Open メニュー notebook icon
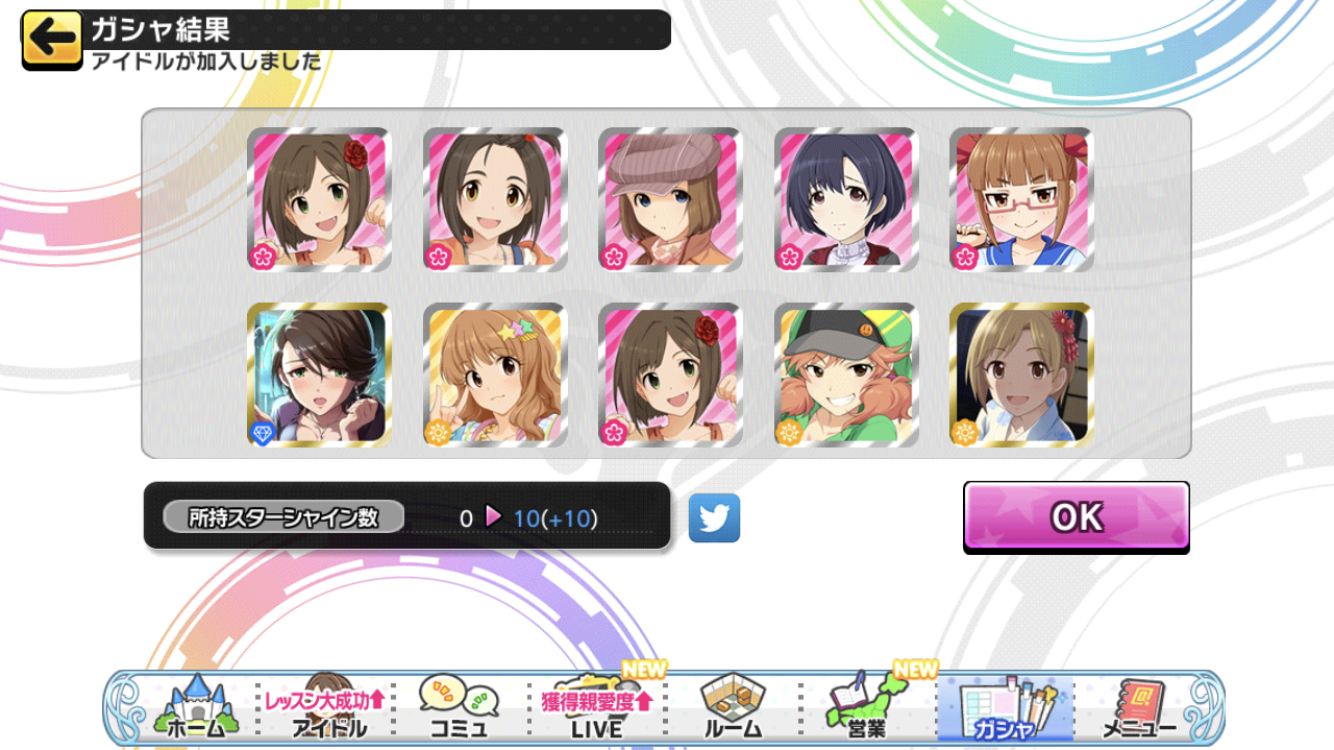The width and height of the screenshot is (1334, 750). (x=1139, y=706)
